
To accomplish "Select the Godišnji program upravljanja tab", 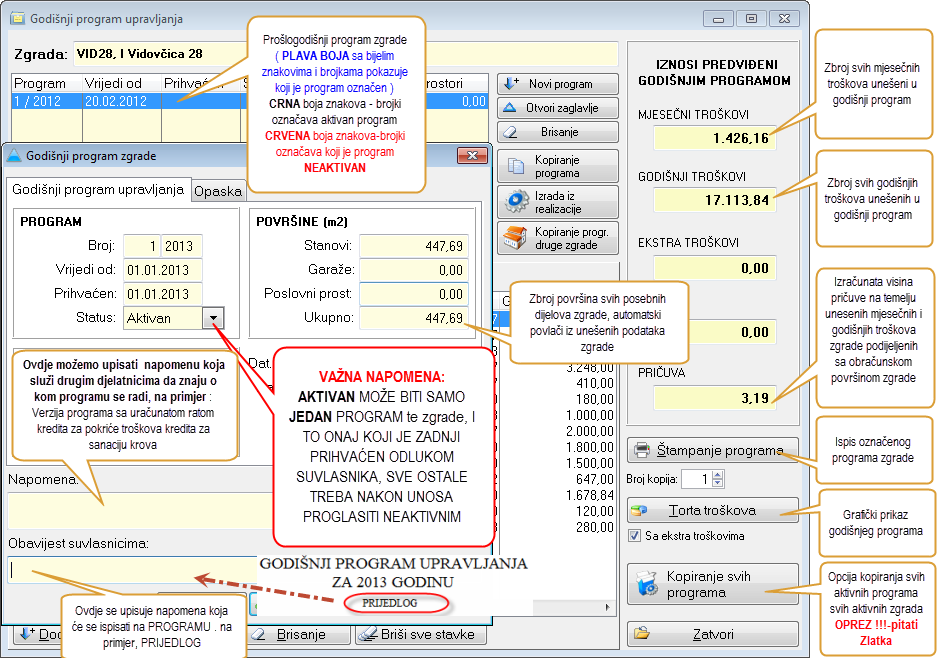I will click(x=98, y=189).
